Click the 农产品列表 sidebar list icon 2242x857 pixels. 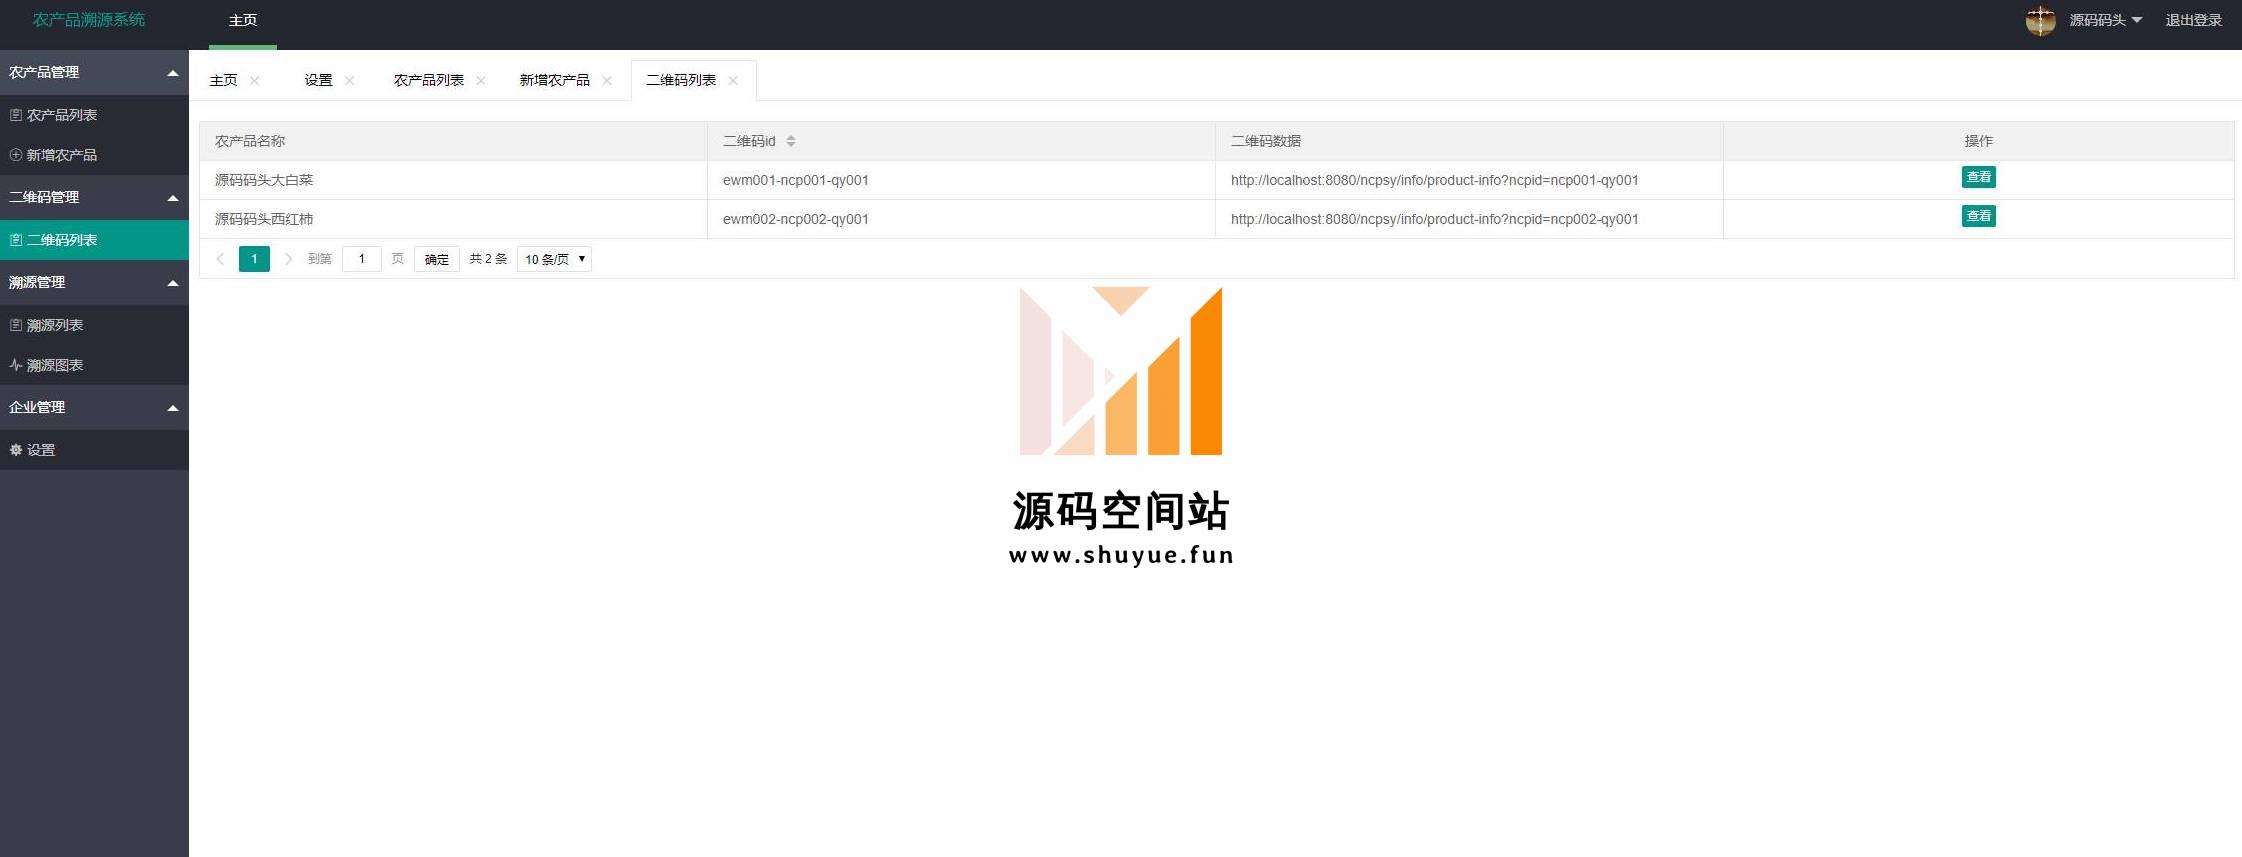[16, 115]
